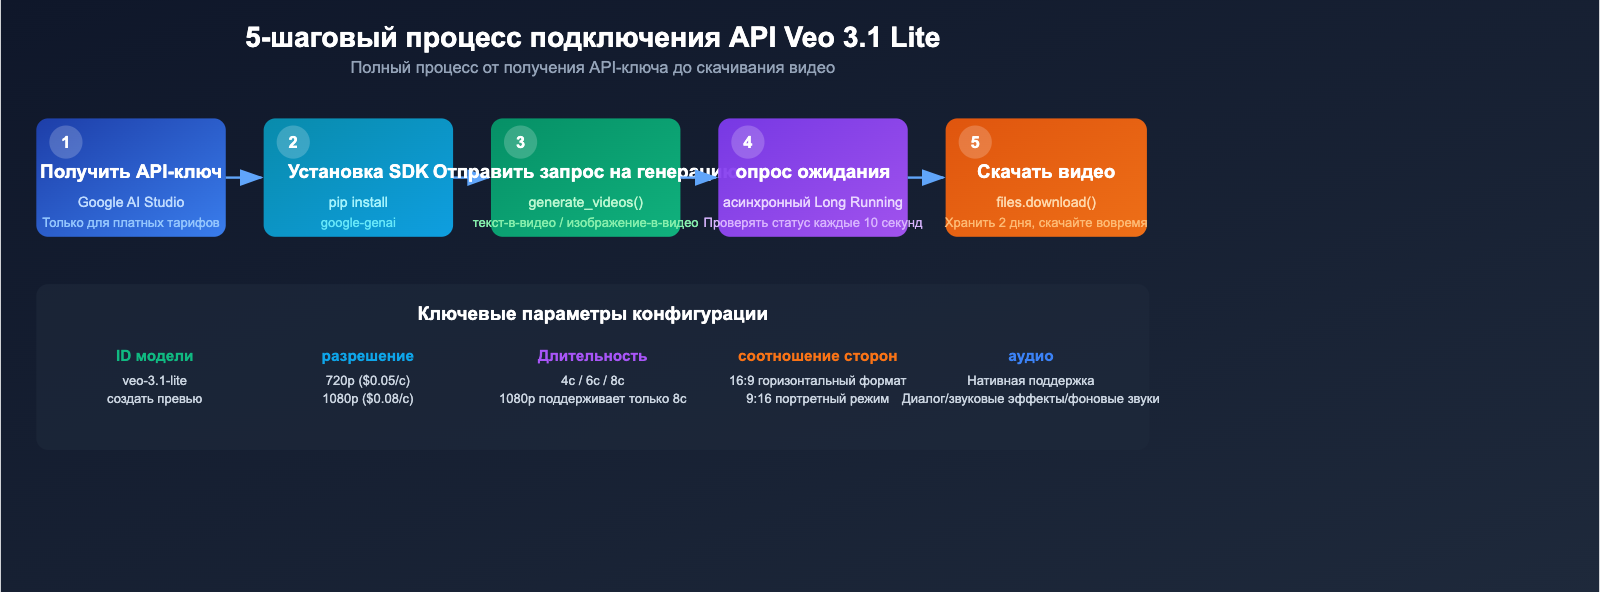Click 'Только для платных тарифов' note
This screenshot has height=592, width=1600.
(x=131, y=223)
